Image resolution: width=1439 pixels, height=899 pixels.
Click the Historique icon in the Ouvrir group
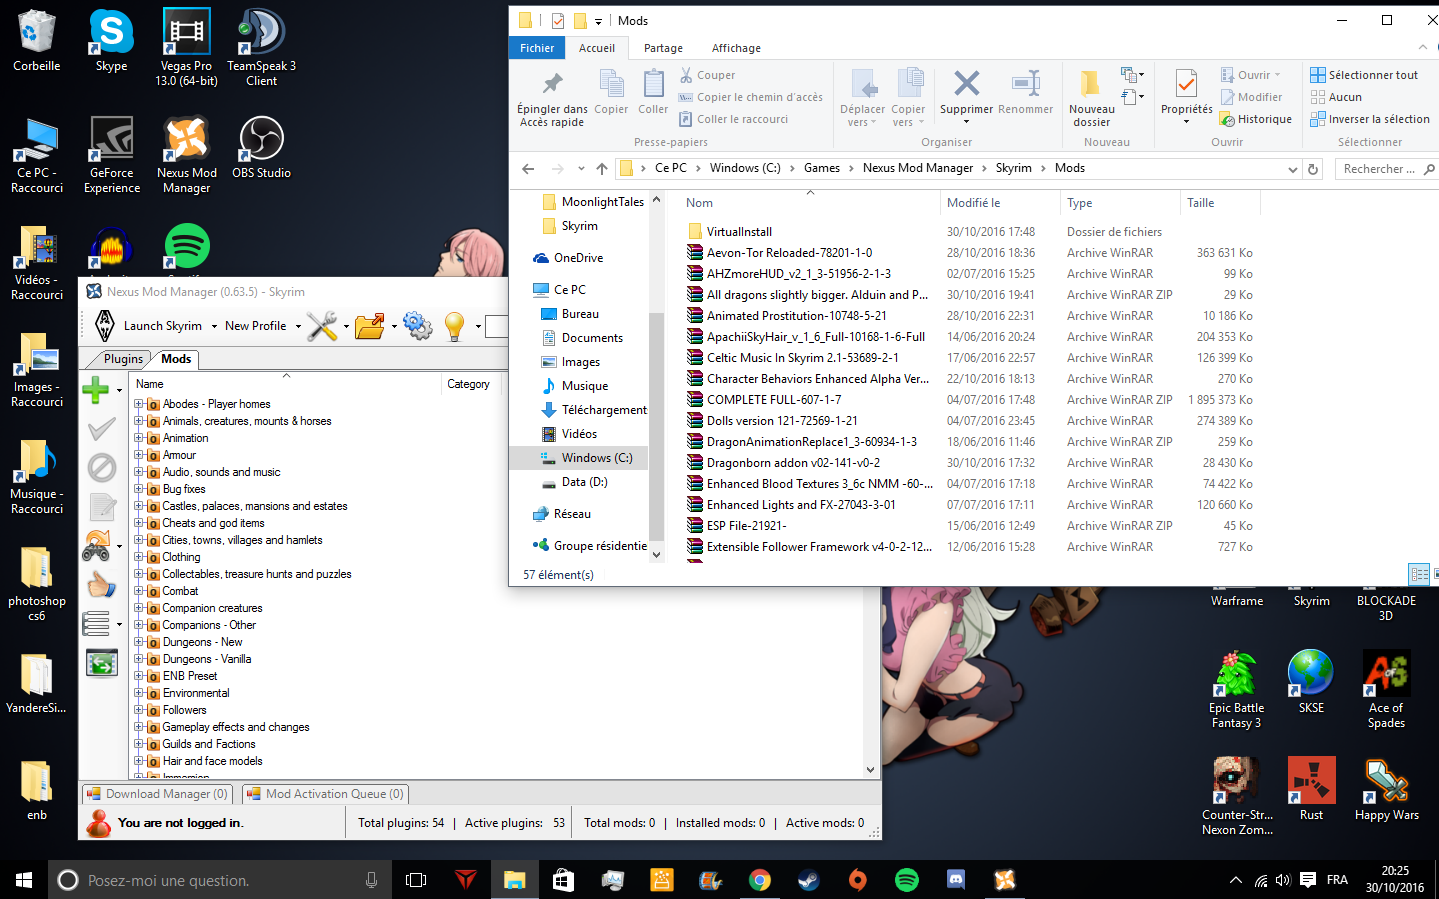(1227, 119)
